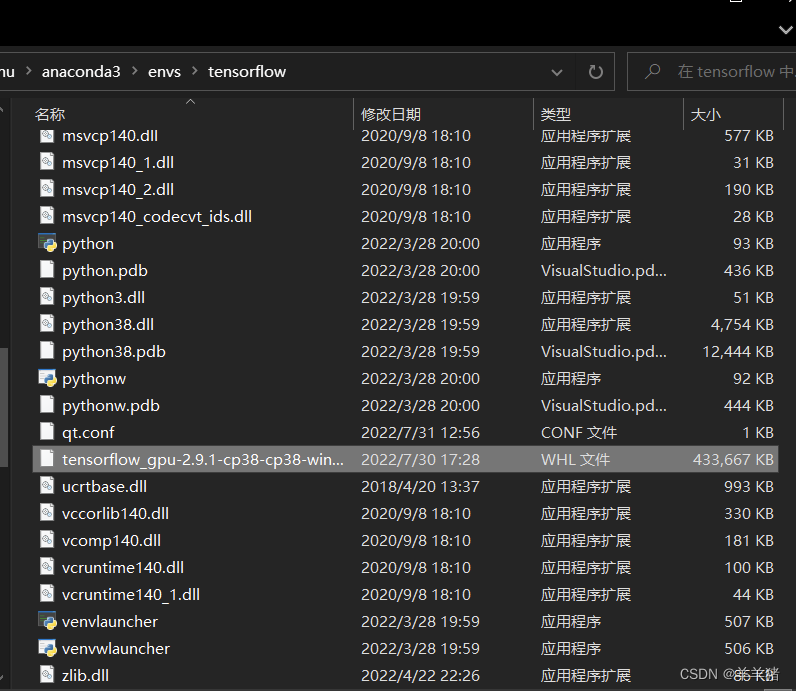Click the ucrtbase.dll file icon
This screenshot has height=691, width=796.
click(x=47, y=486)
